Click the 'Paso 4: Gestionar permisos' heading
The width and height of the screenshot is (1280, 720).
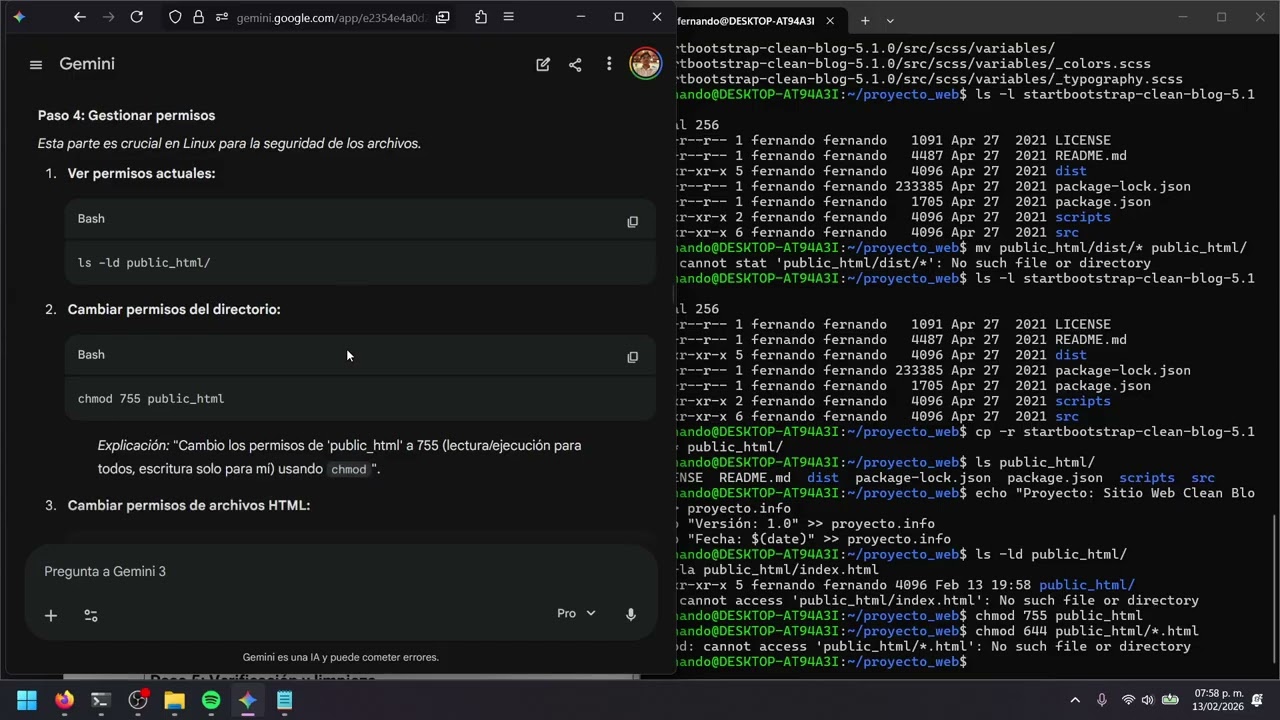click(126, 115)
